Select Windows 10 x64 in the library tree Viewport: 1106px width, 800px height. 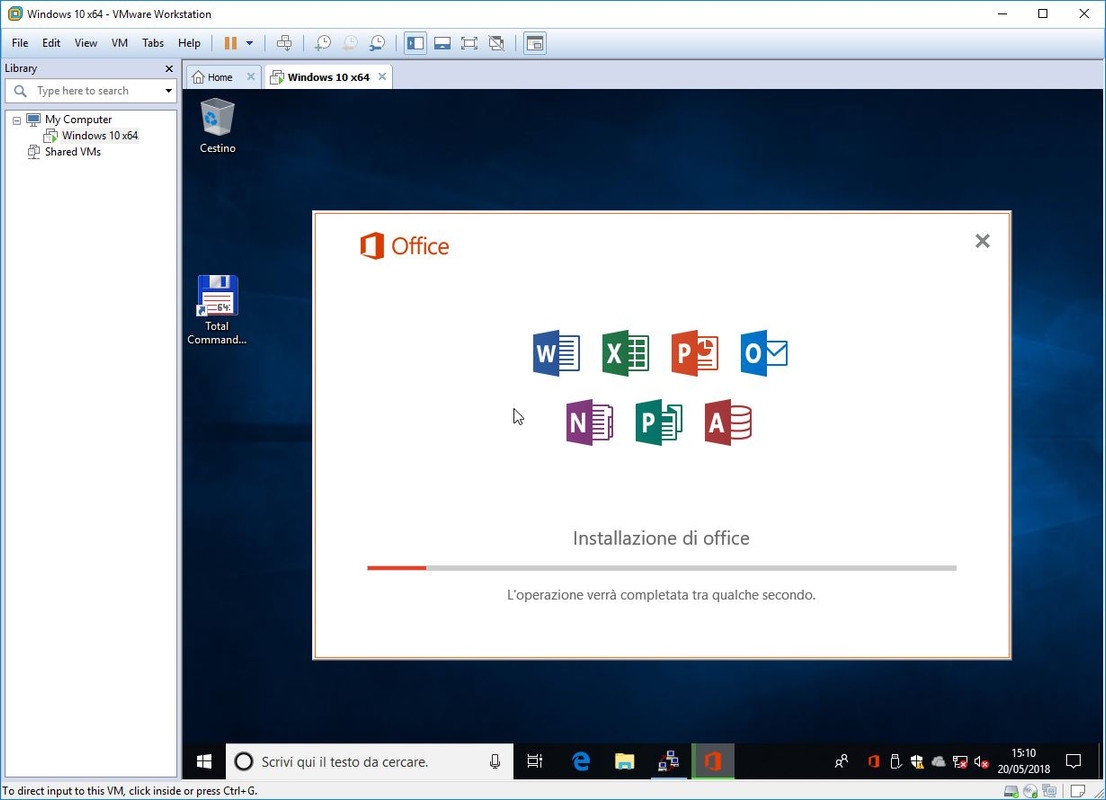[99, 135]
